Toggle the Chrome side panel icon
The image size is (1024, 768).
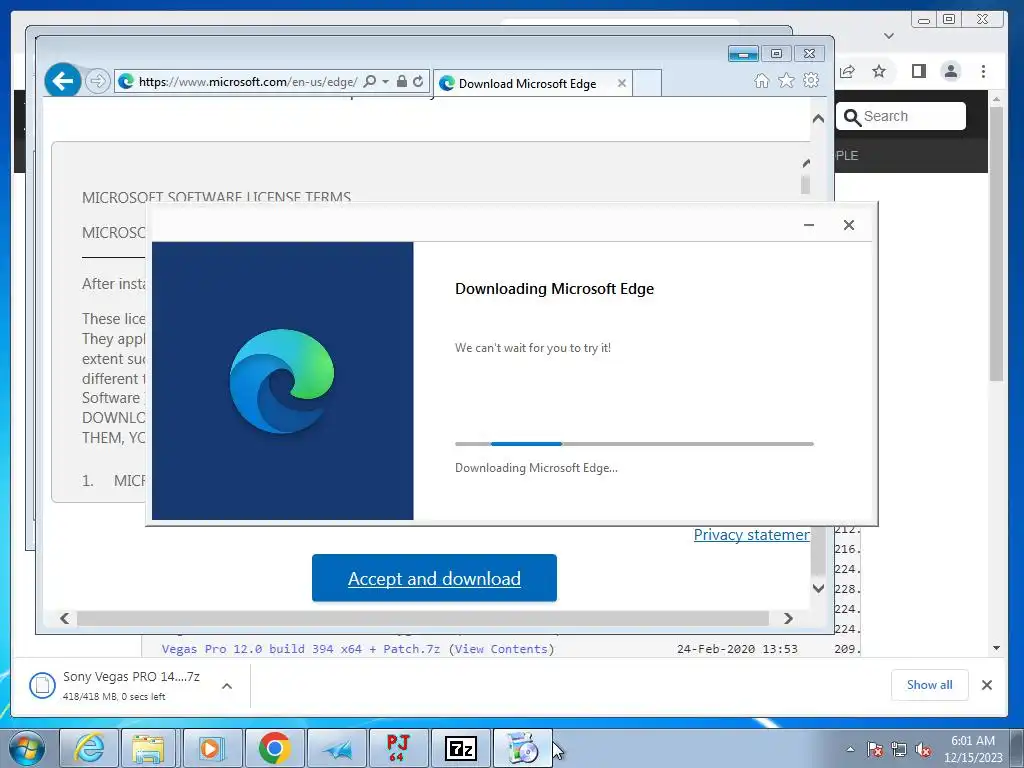(x=919, y=71)
